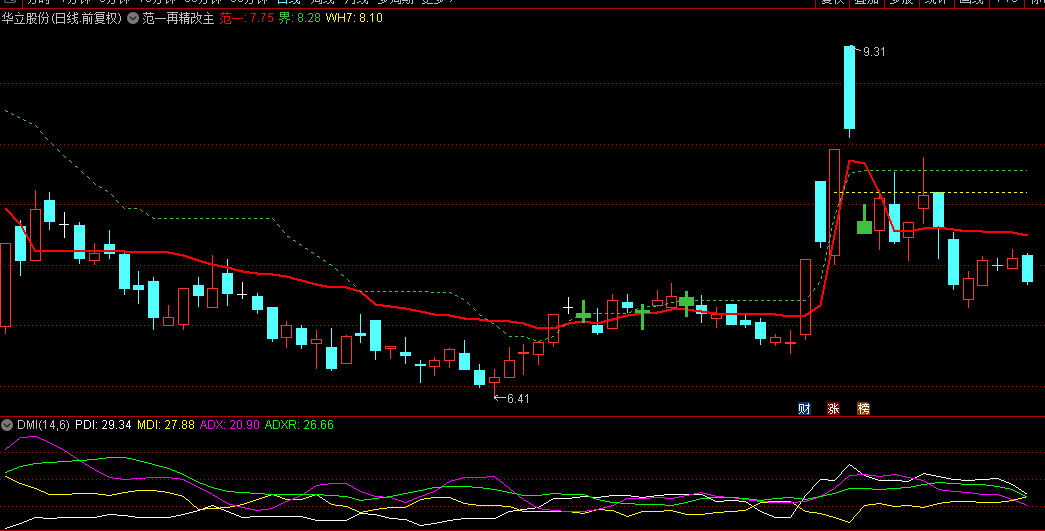Select the WH7: 8.10 yellow value
The height and width of the screenshot is (531, 1045).
354,19
